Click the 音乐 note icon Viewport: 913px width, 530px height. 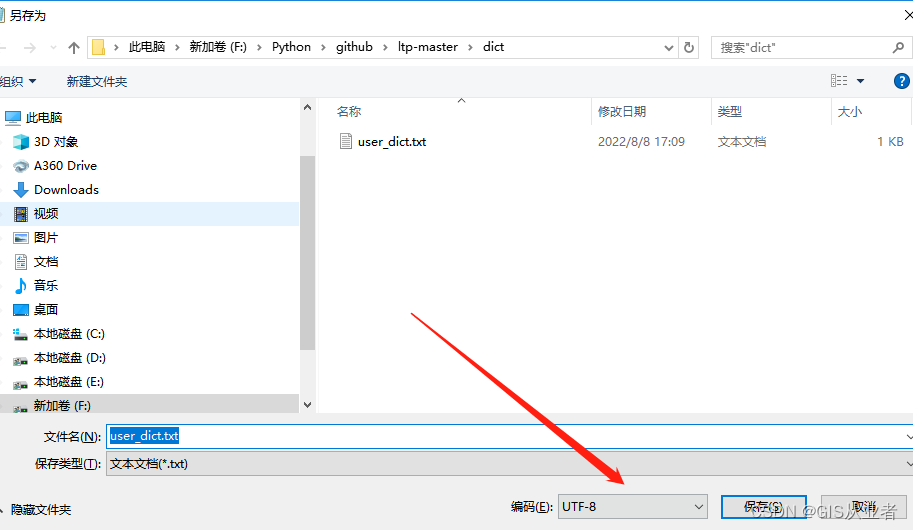[x=21, y=286]
